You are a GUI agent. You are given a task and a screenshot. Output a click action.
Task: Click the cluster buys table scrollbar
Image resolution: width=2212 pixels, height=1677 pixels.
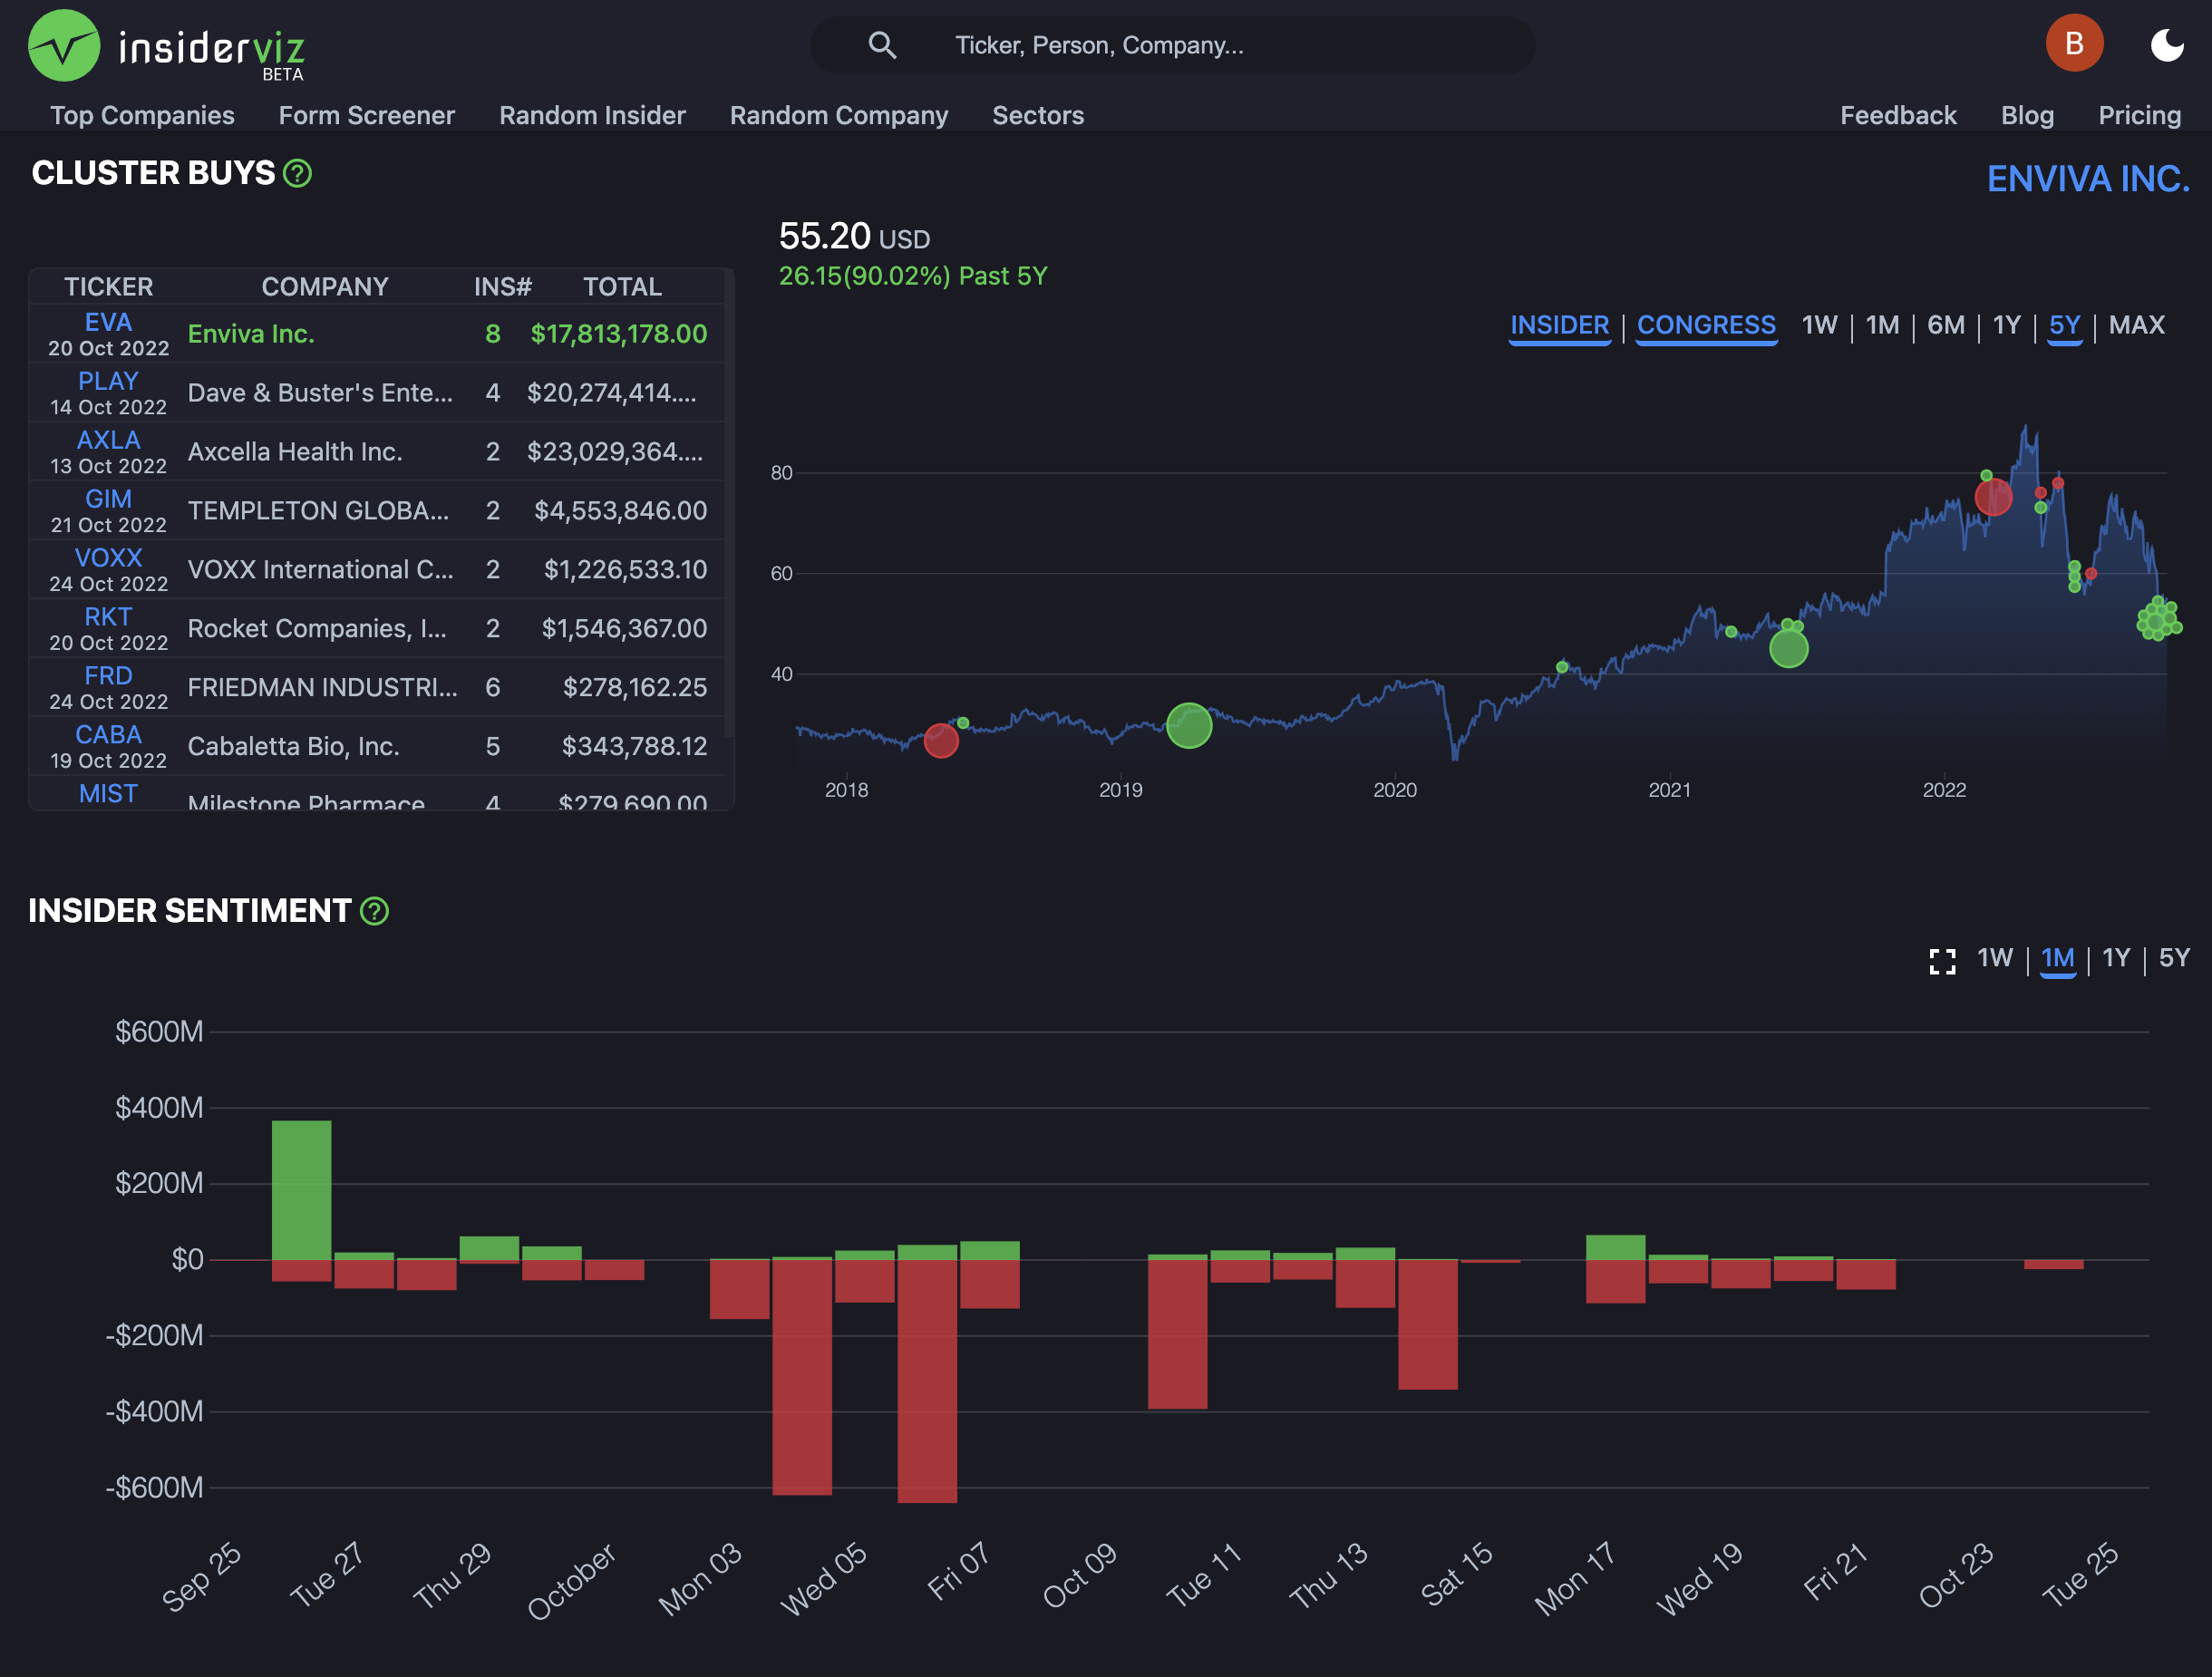729,505
